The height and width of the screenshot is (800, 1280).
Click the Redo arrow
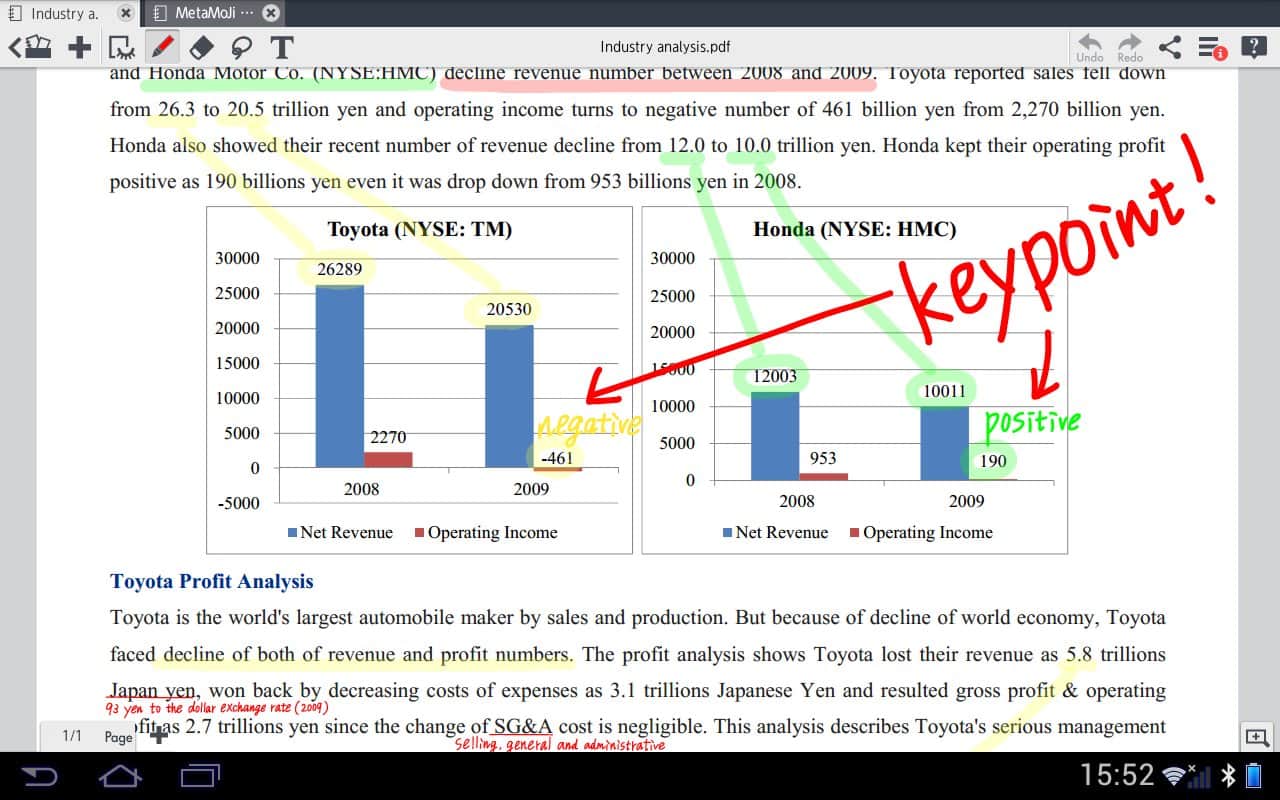tap(1130, 47)
